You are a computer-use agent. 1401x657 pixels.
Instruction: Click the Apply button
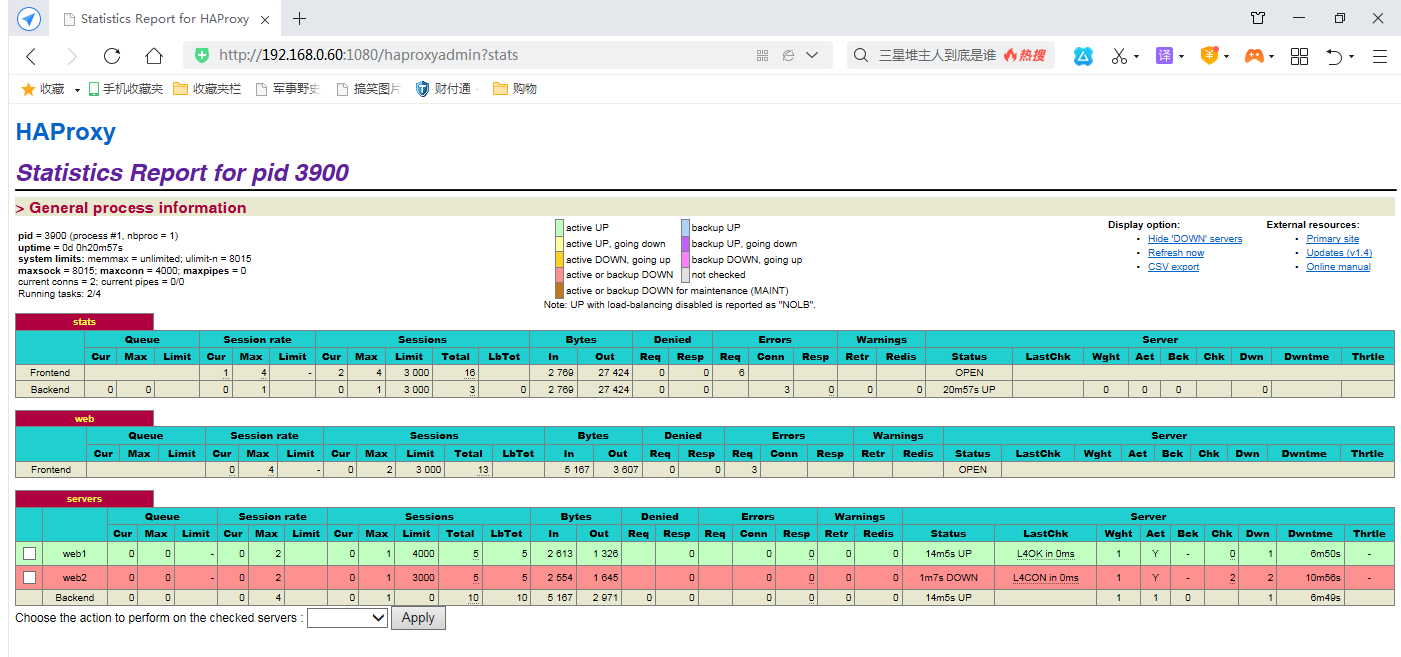pyautogui.click(x=418, y=618)
